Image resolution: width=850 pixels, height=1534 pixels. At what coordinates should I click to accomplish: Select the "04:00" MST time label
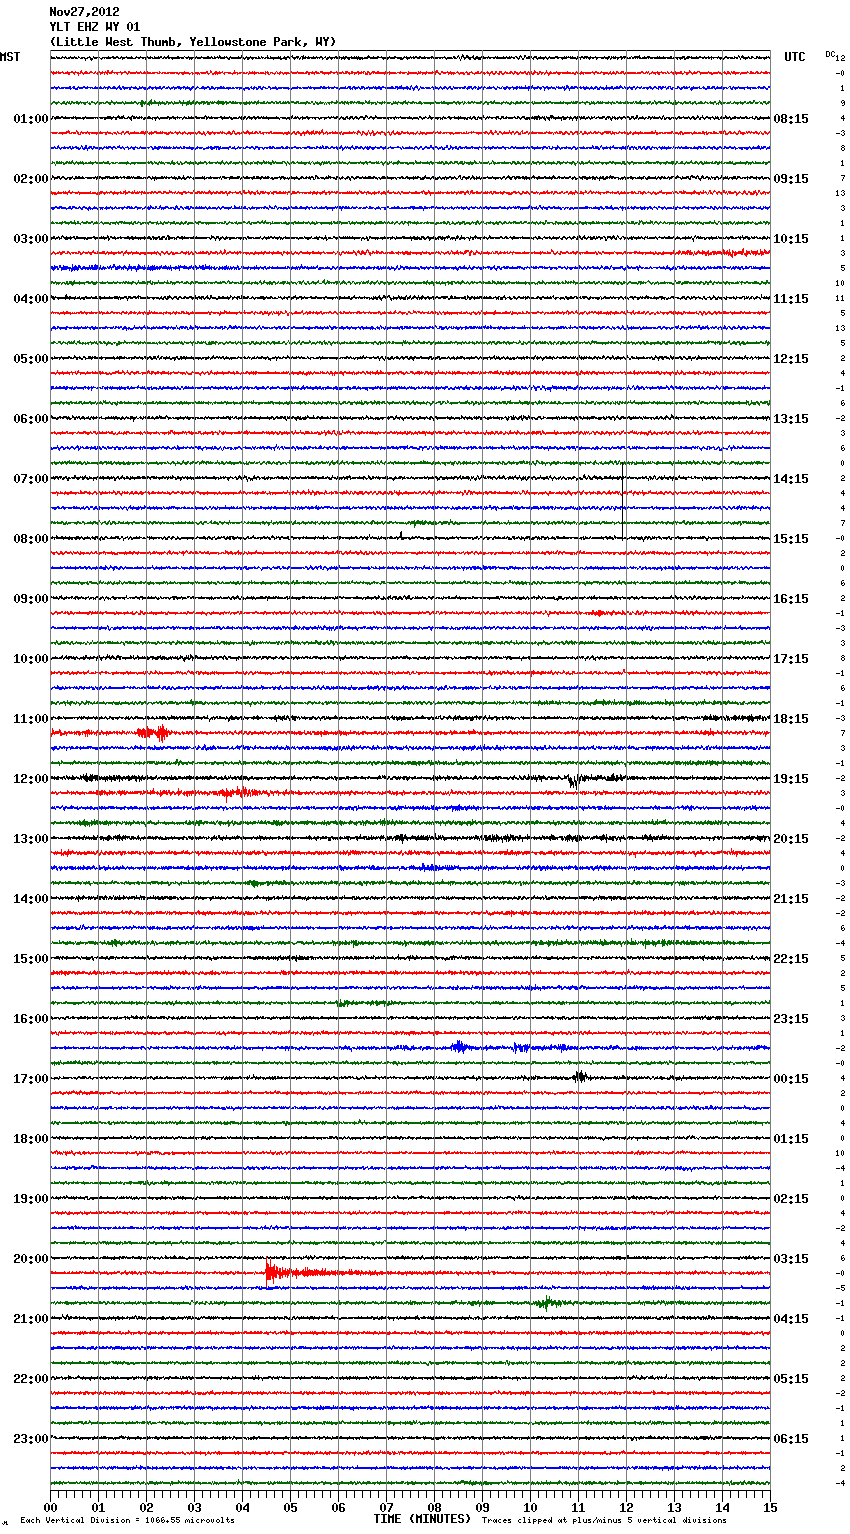[x=31, y=299]
